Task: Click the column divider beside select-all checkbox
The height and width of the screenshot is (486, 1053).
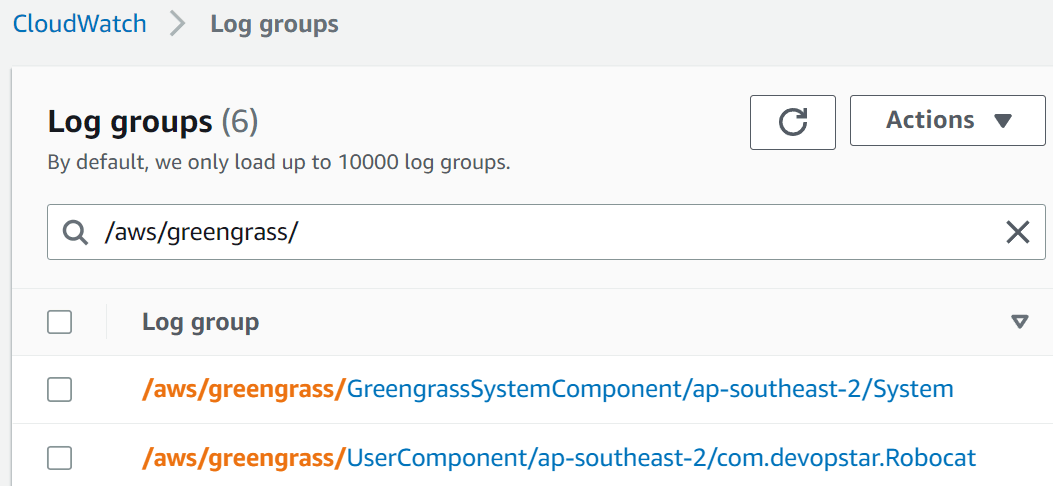Action: click(107, 322)
